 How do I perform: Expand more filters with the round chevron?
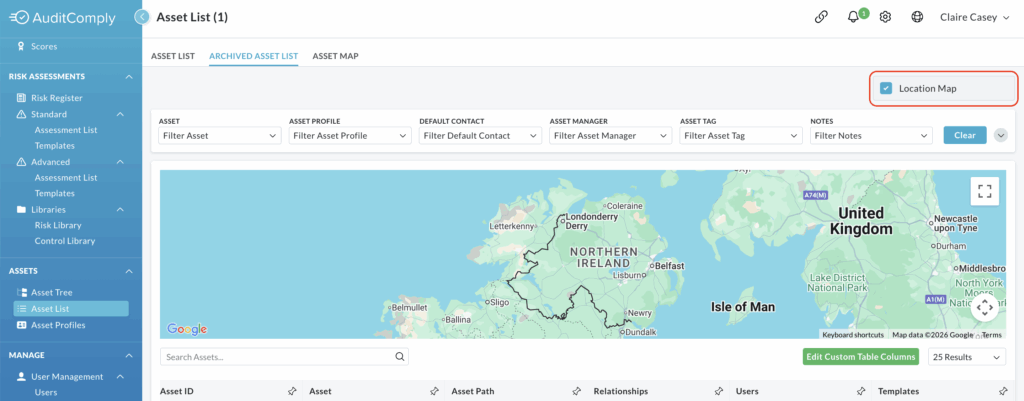coord(1001,135)
